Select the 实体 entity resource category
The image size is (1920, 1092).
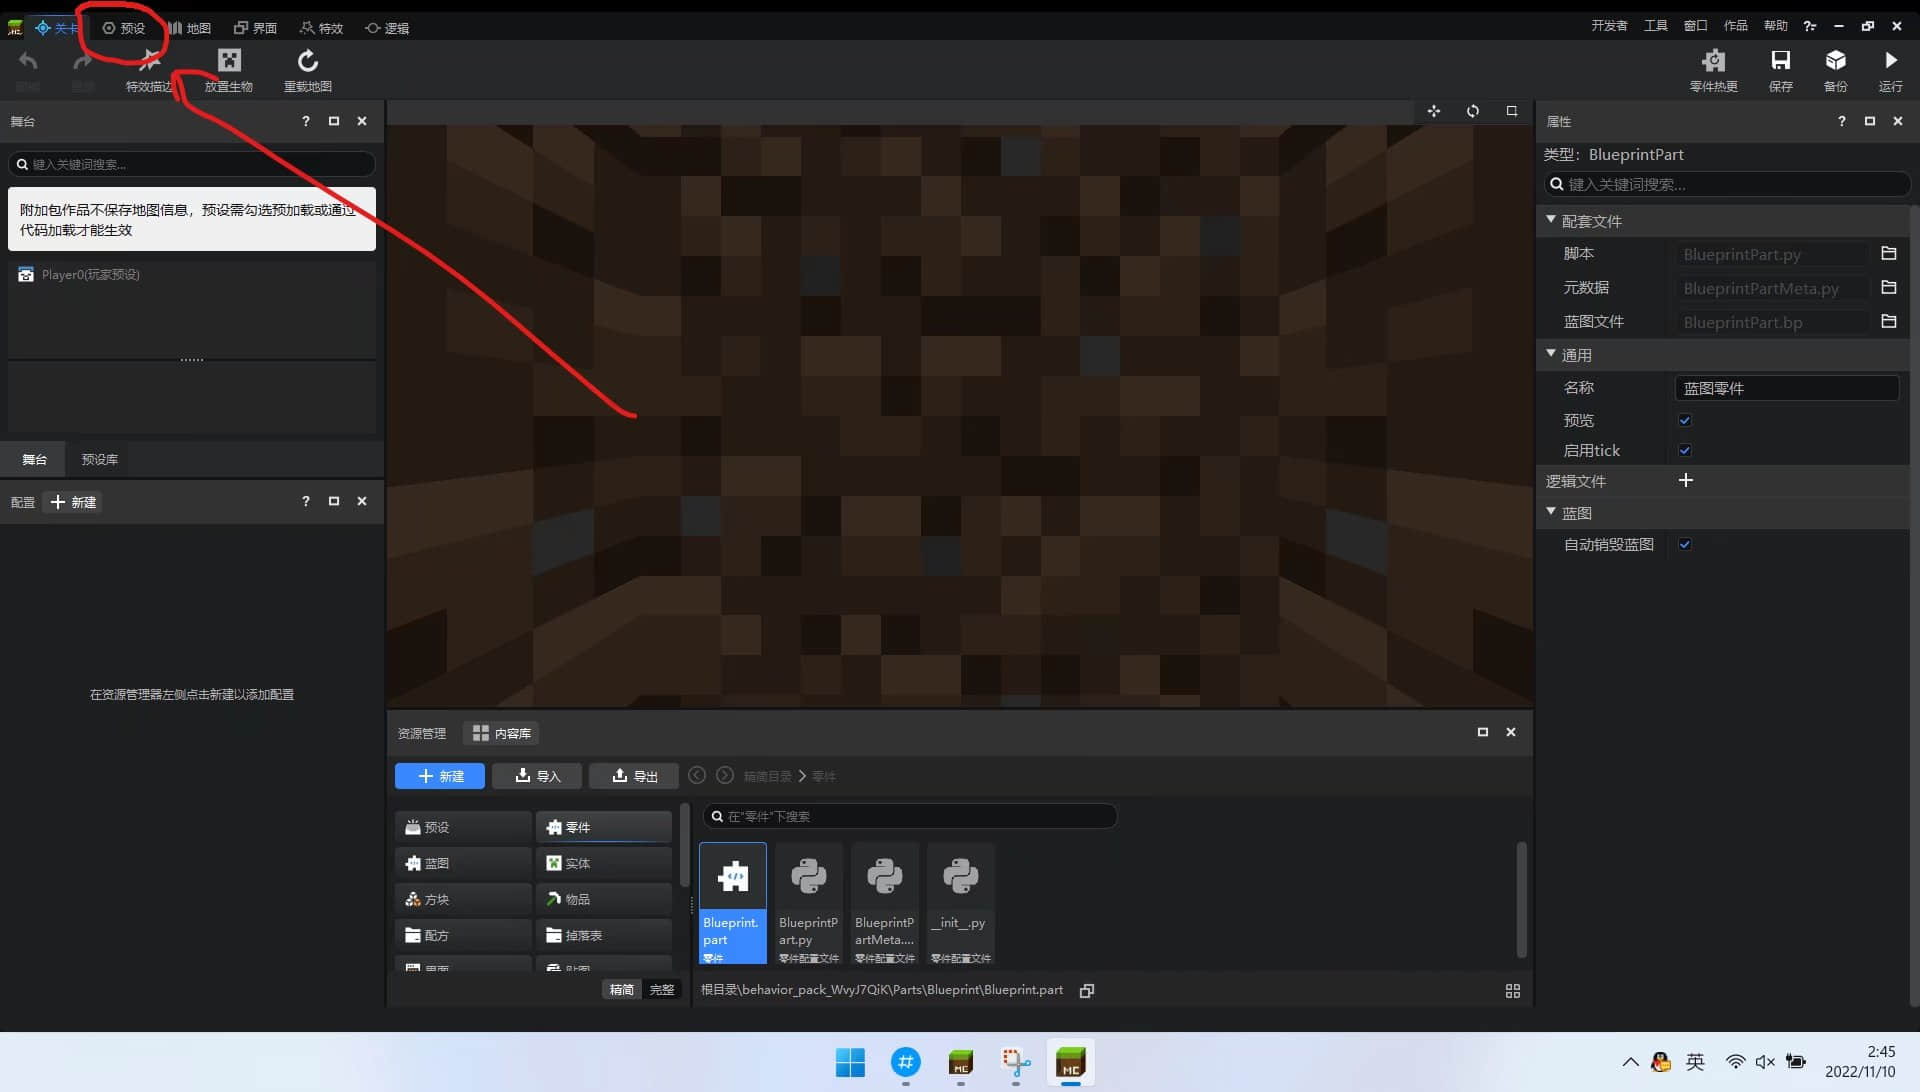point(604,863)
